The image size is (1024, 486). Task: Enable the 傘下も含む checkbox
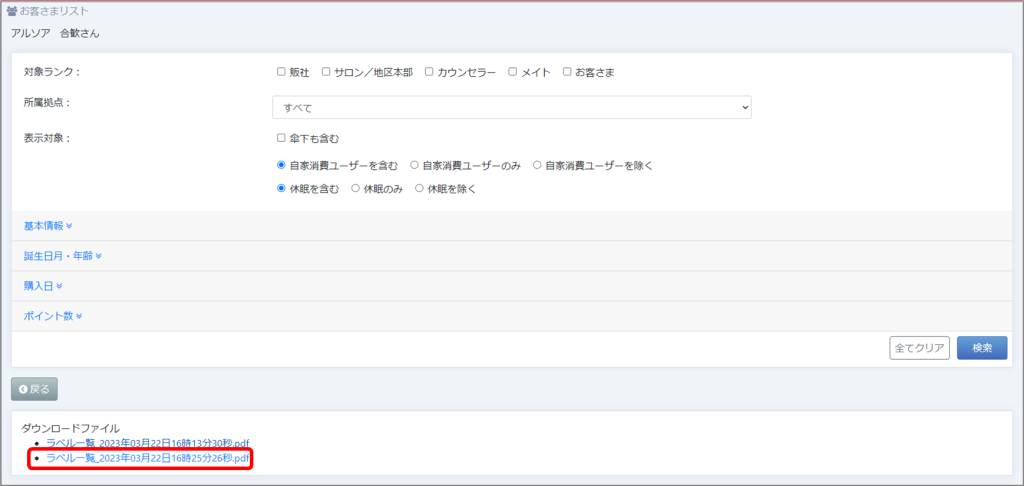(281, 138)
